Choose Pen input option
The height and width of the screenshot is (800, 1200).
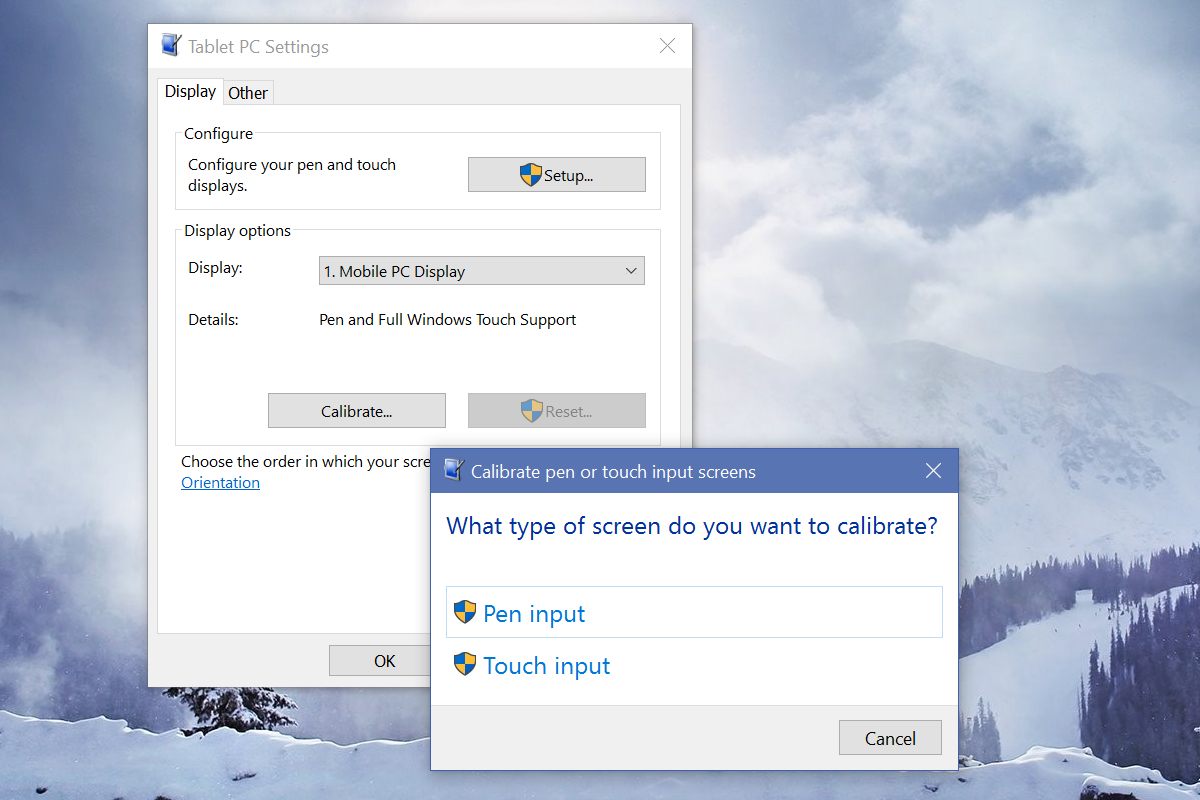click(x=694, y=612)
